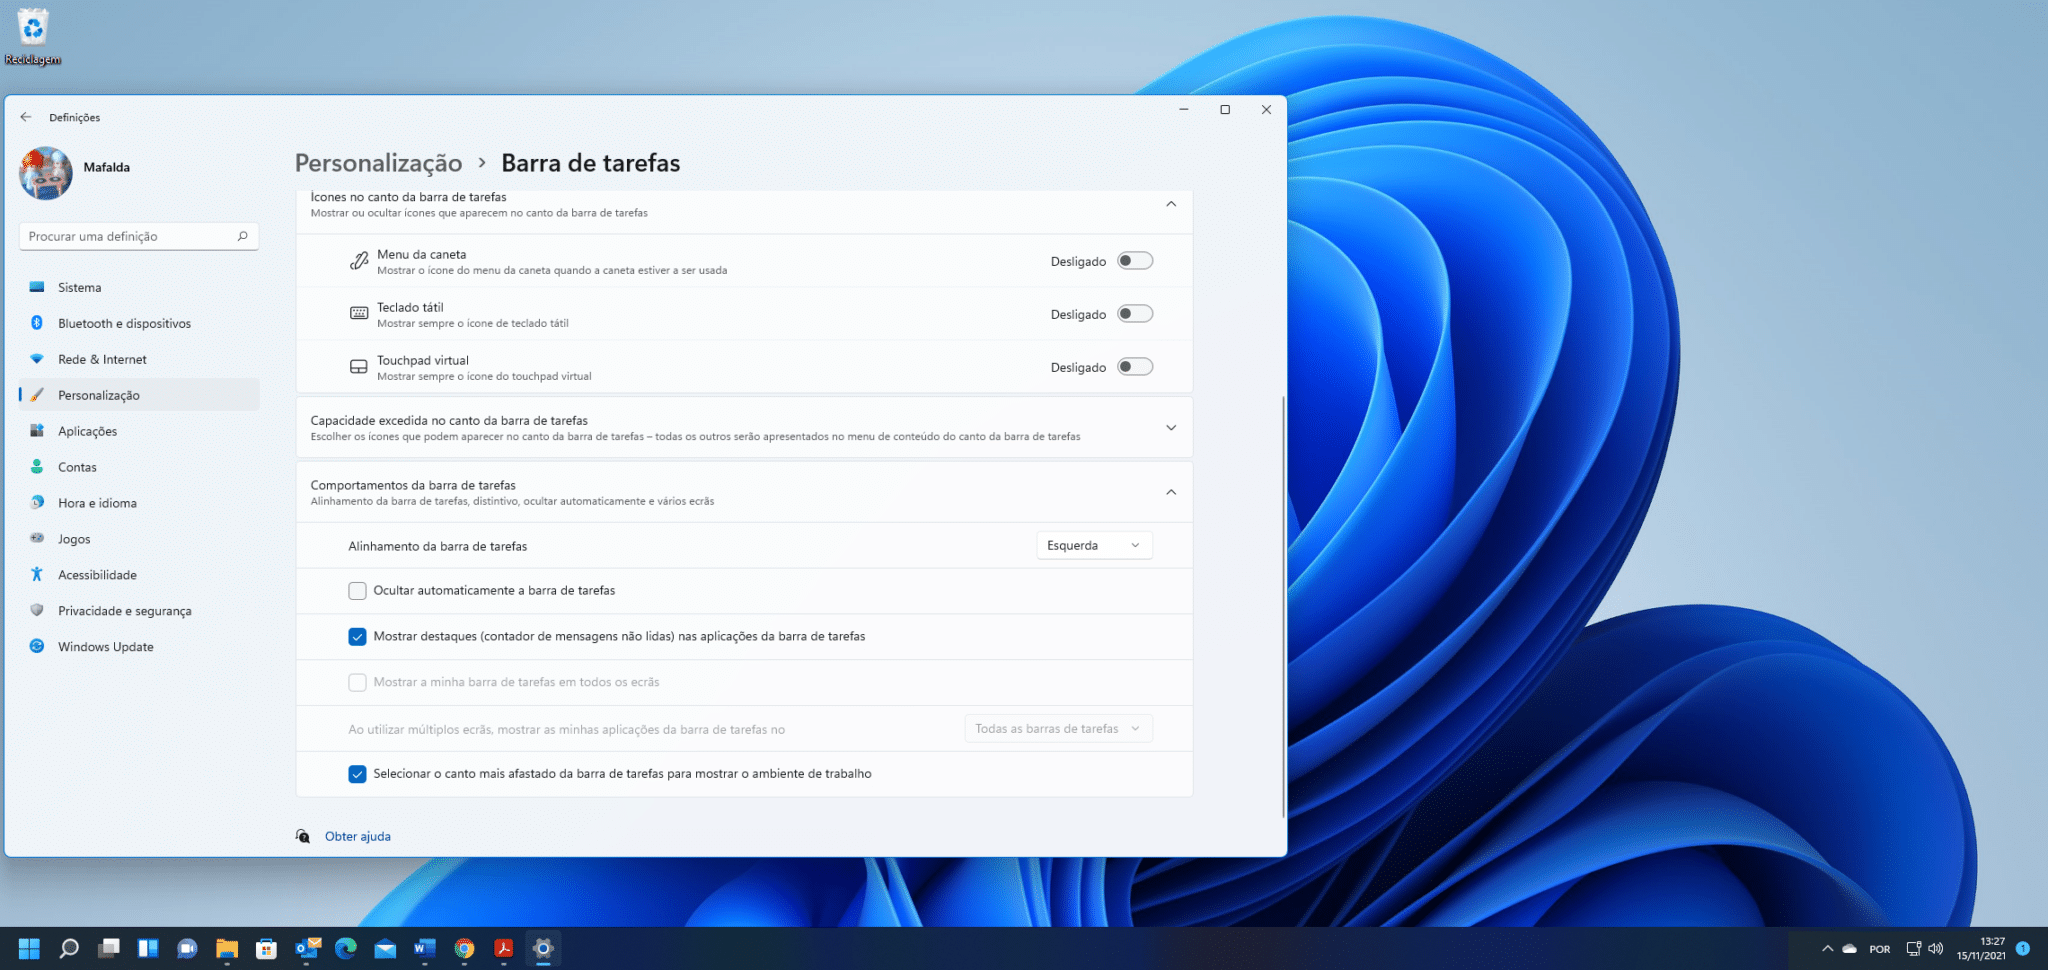Open Rede & Internet category
2048x970 pixels.
[139, 359]
